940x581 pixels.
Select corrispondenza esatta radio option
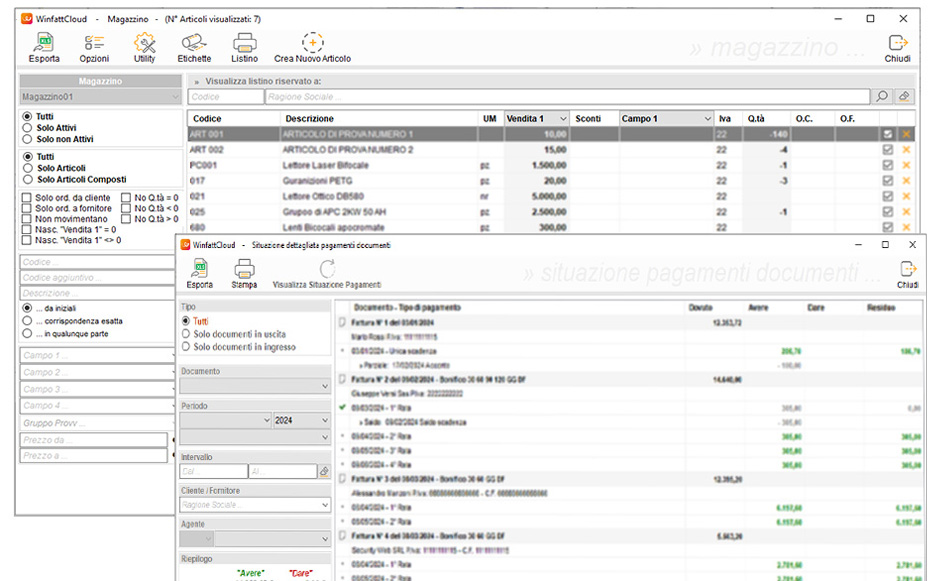(x=27, y=321)
